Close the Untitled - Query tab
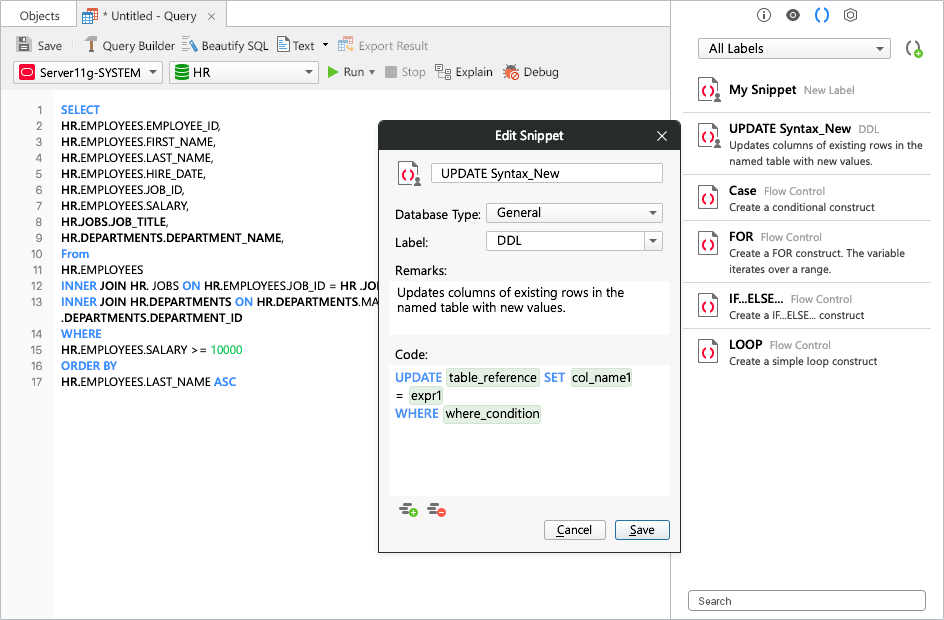944x620 pixels. (211, 16)
